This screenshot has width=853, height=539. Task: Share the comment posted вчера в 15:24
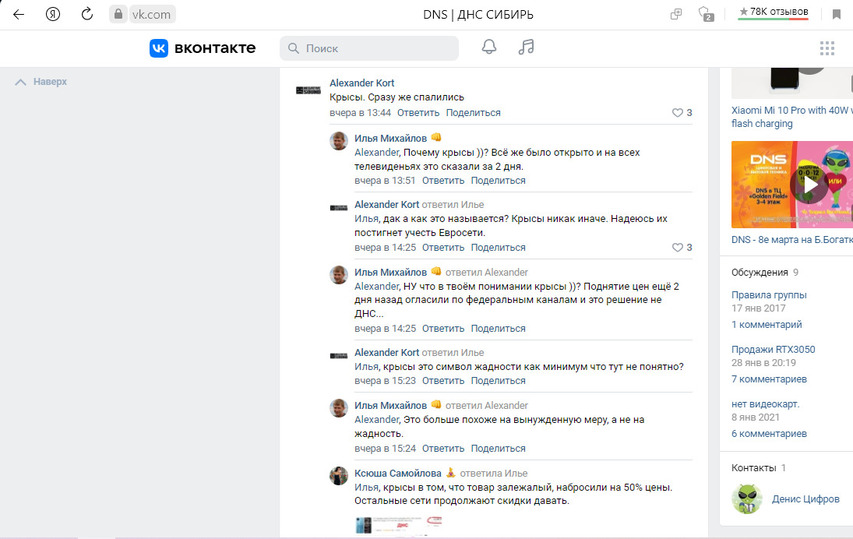click(x=498, y=449)
